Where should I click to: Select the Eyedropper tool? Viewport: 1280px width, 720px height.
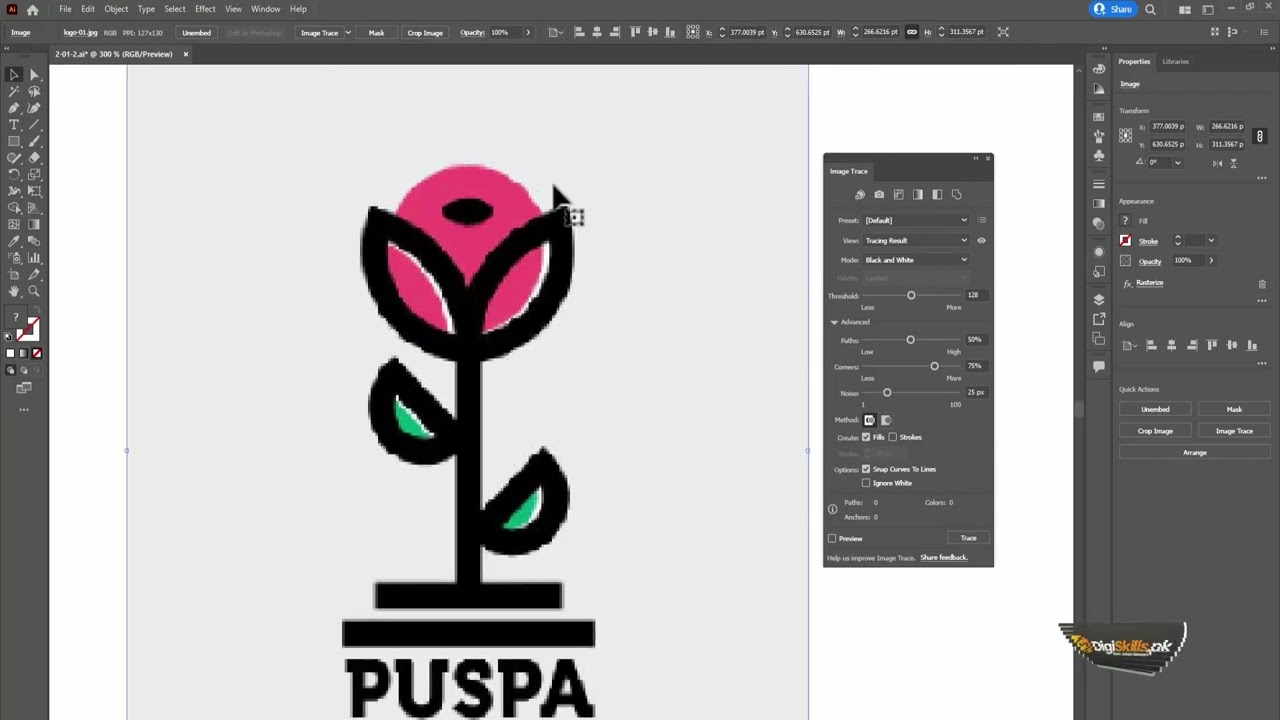pyautogui.click(x=14, y=241)
